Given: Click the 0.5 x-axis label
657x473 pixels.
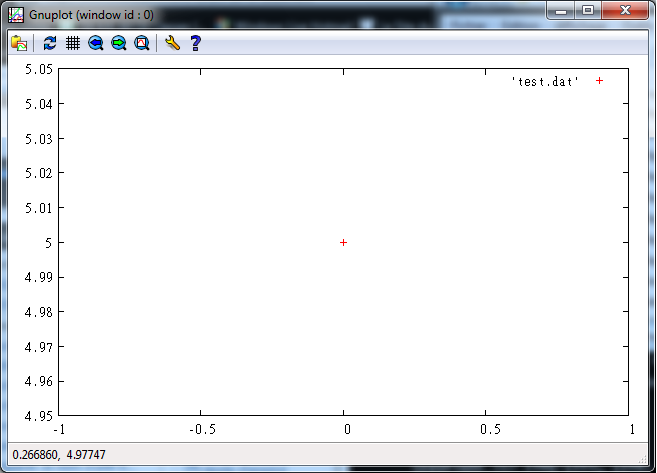Looking at the screenshot, I should (490, 429).
